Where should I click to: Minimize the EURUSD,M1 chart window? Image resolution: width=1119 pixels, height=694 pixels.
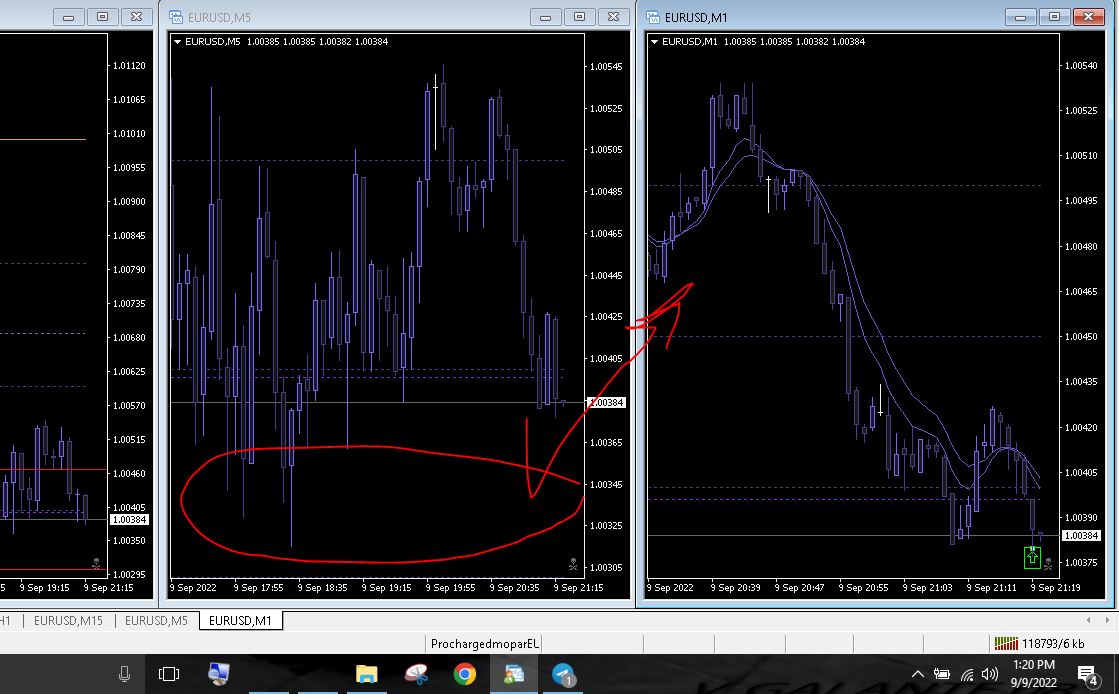(x=1021, y=17)
